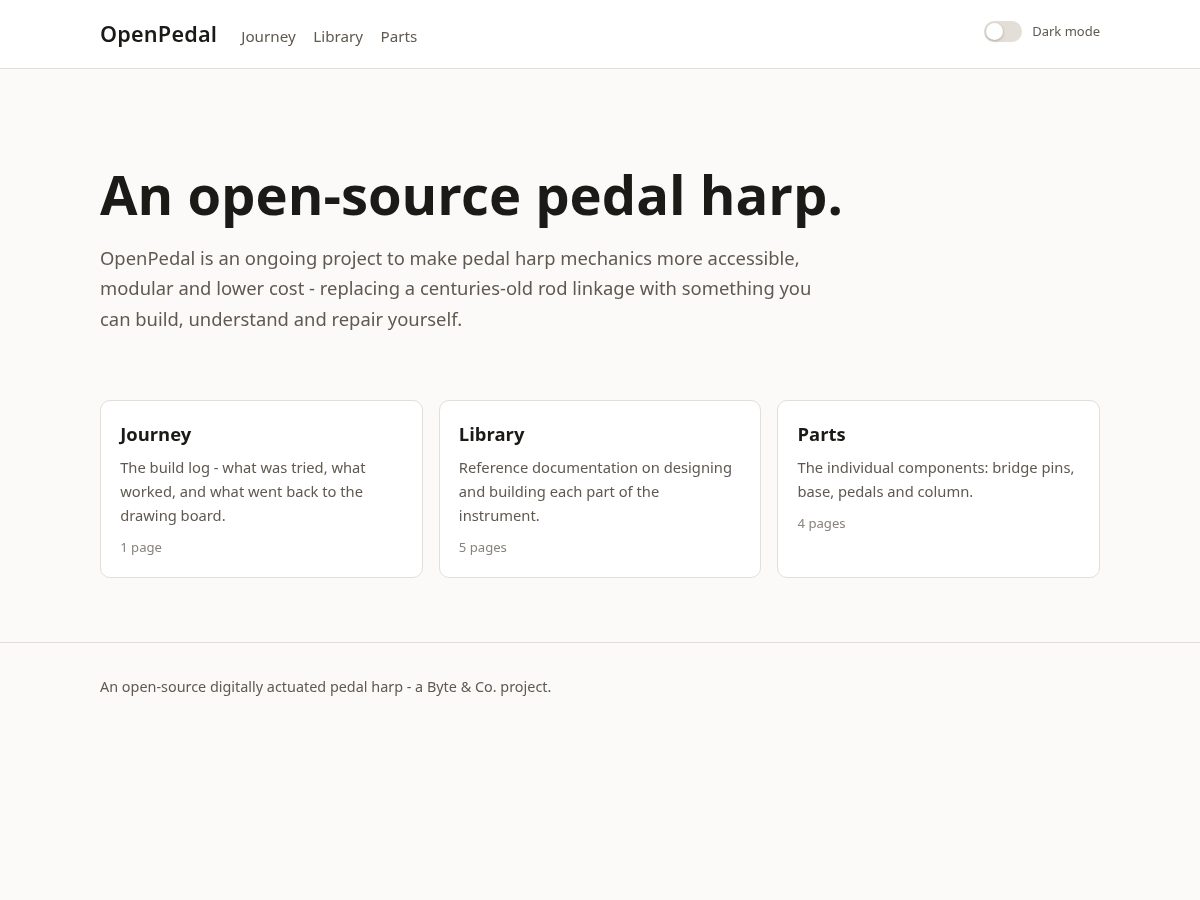Open the Library card heading

pyautogui.click(x=491, y=434)
